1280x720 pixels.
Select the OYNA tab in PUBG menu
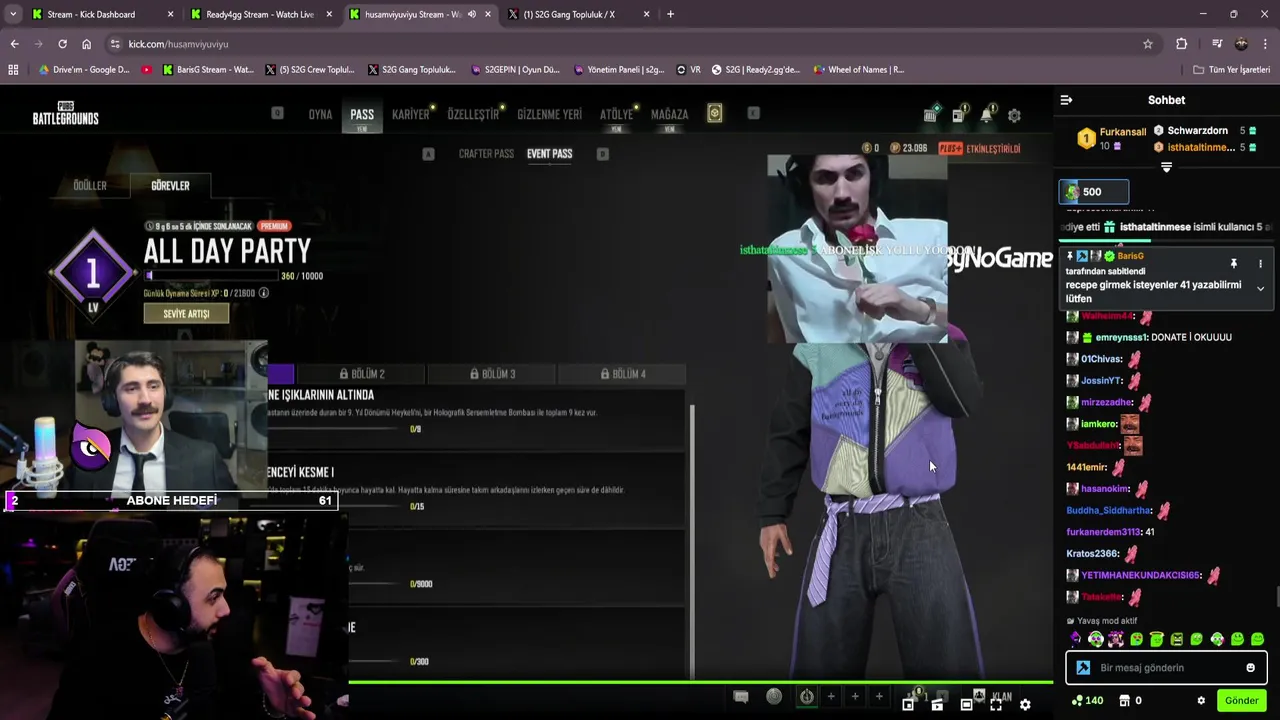(x=320, y=114)
